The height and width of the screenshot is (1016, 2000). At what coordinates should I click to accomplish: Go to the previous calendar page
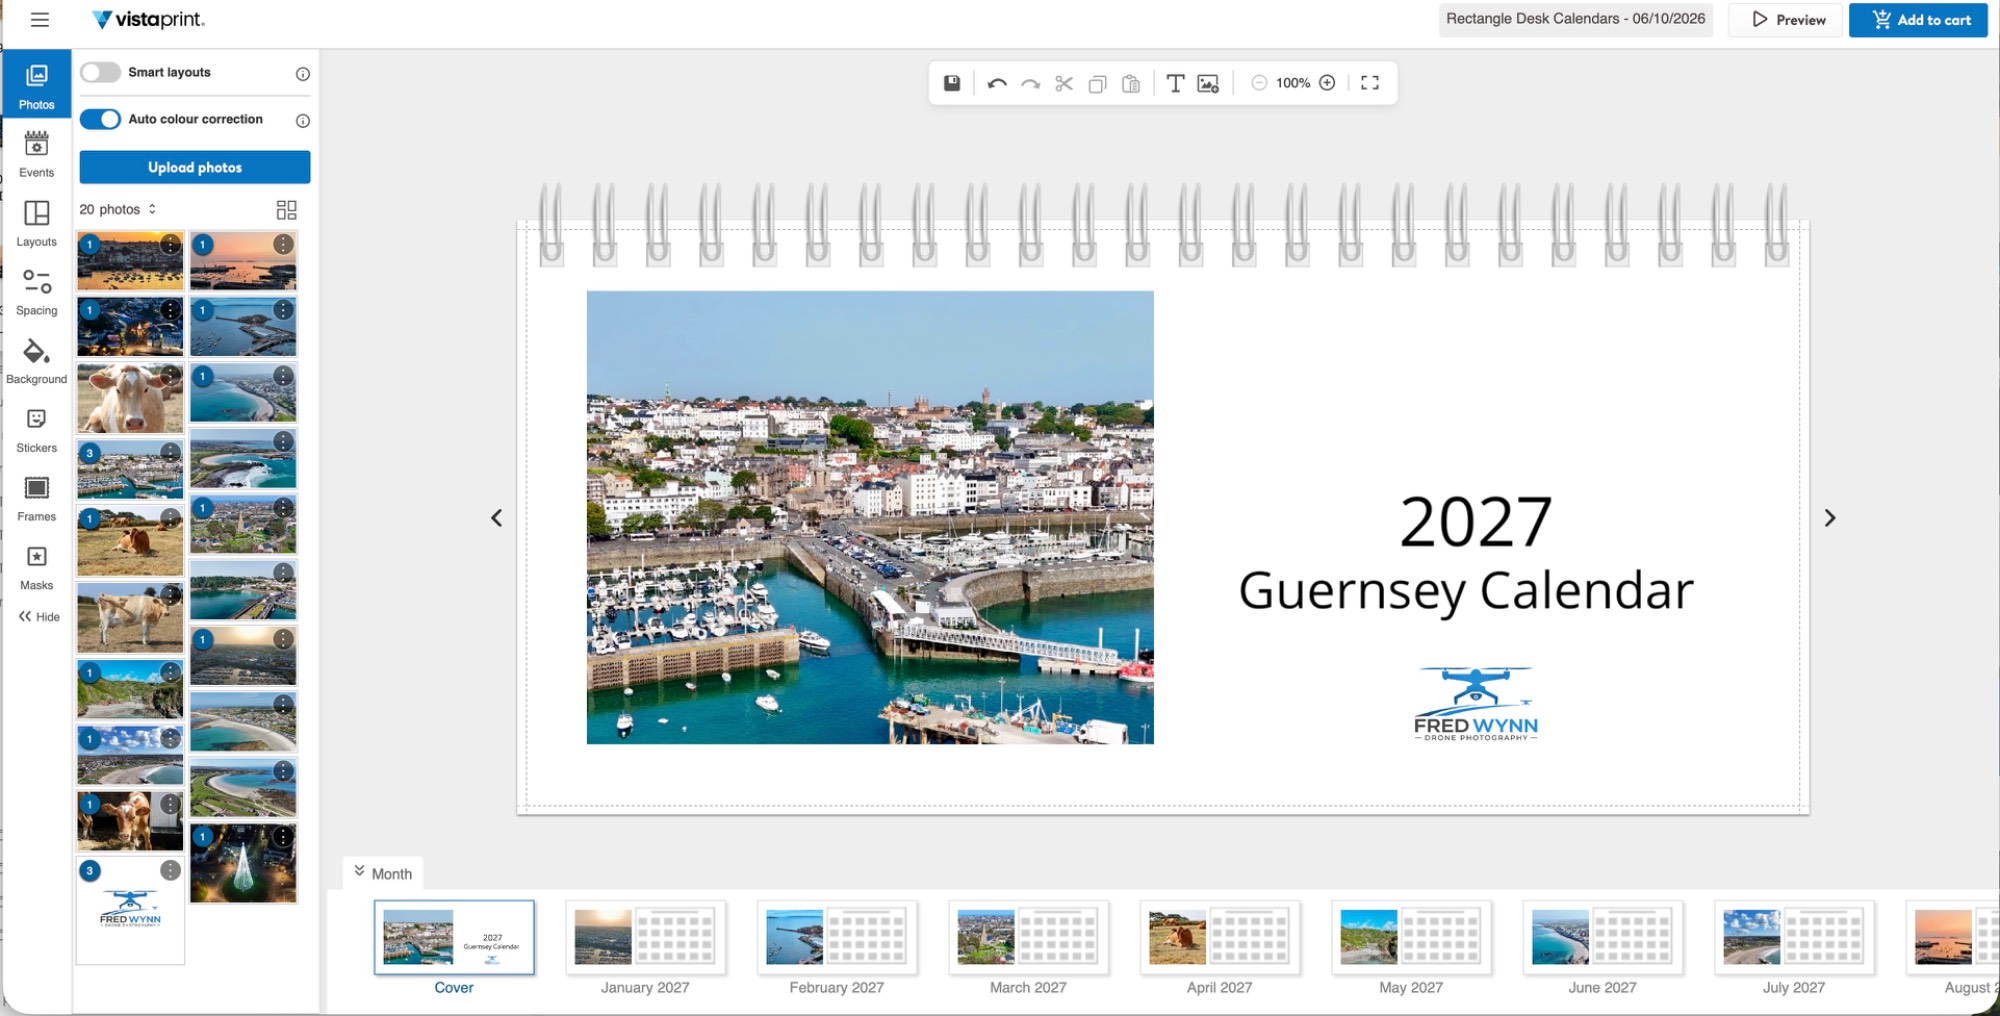pos(497,518)
